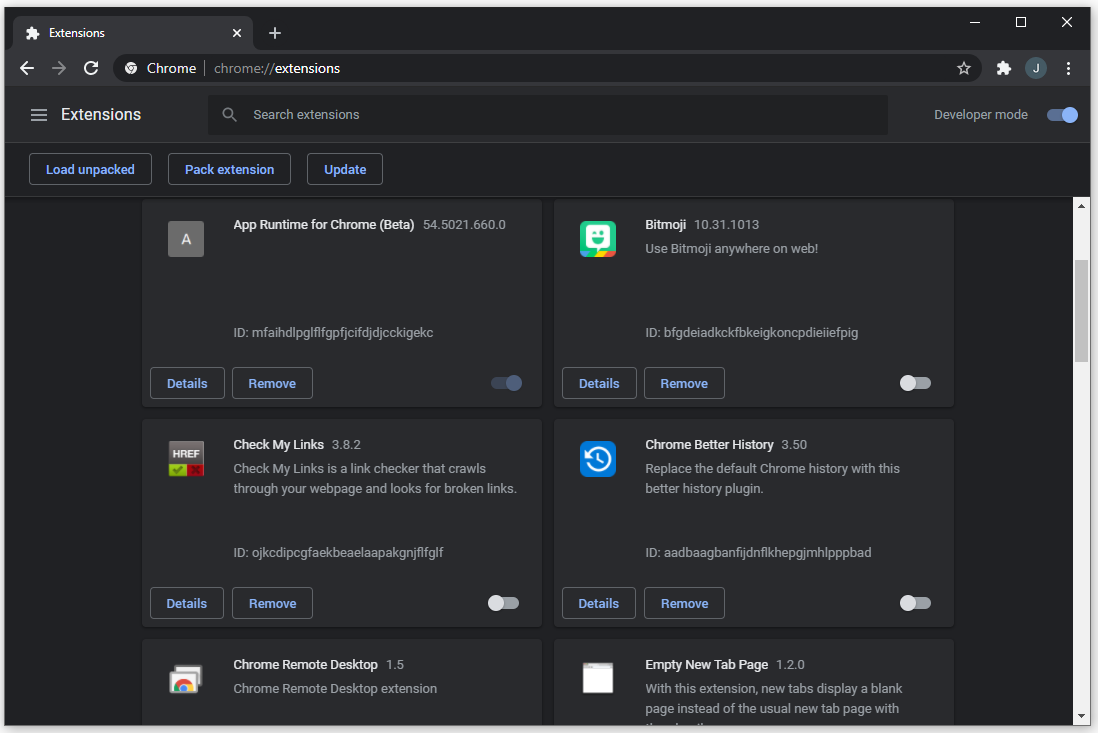
Task: Open a new tab with plus button
Action: (275, 33)
